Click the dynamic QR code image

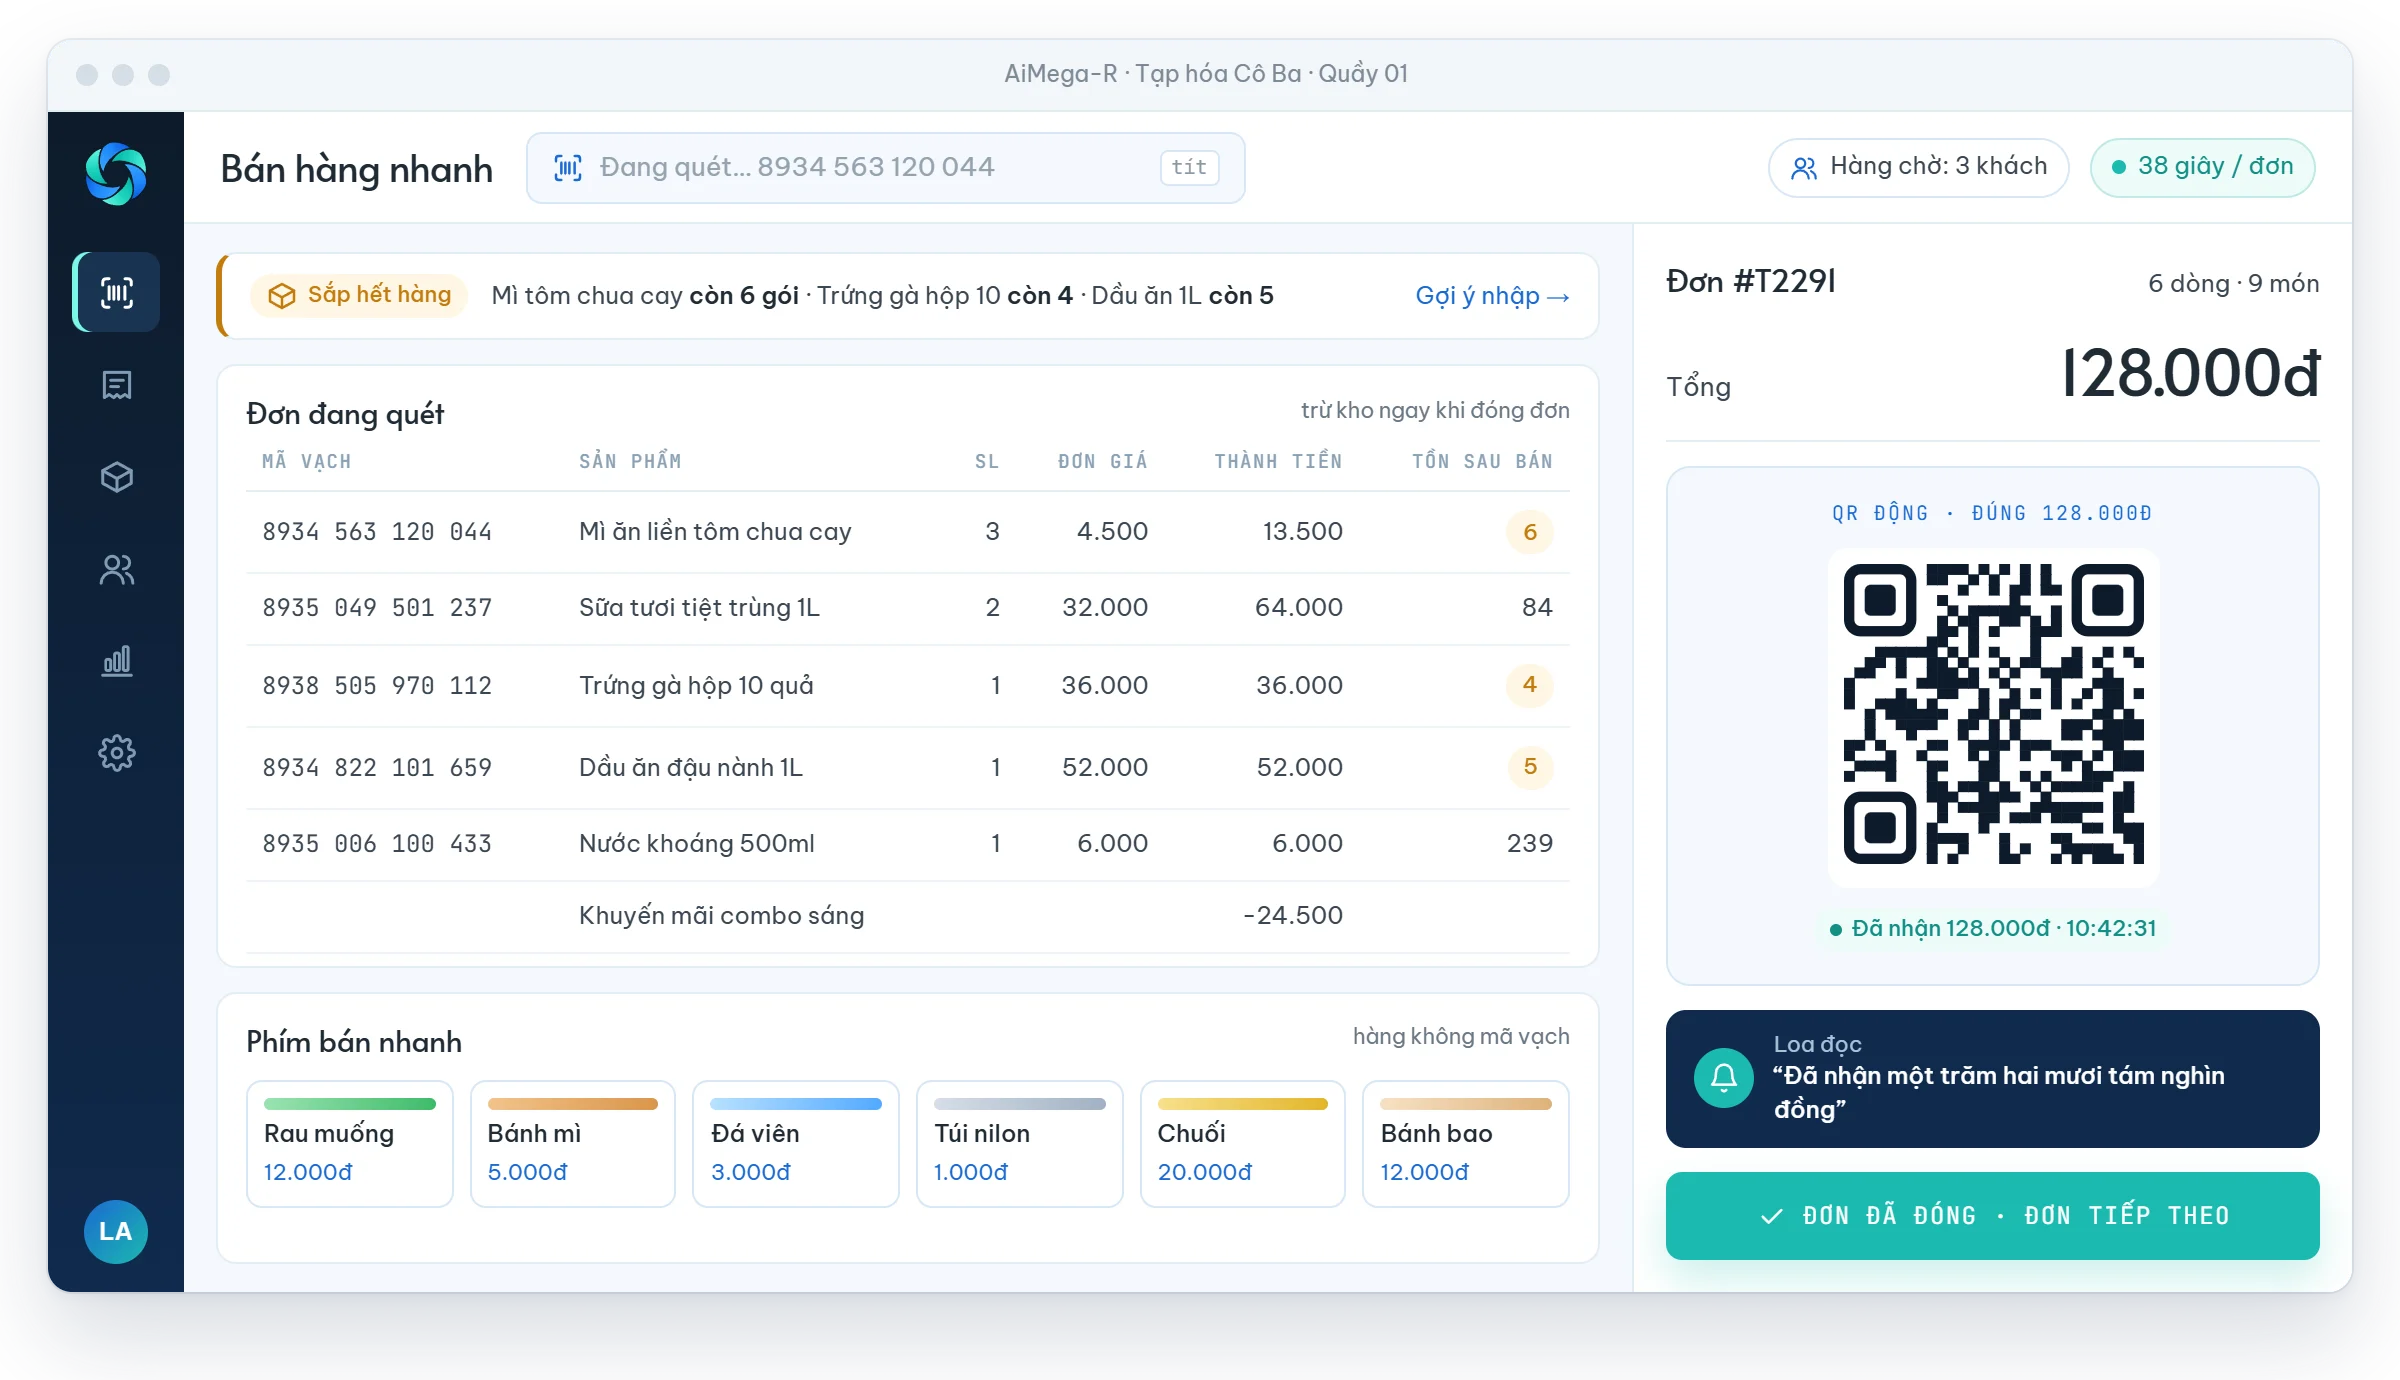1993,714
